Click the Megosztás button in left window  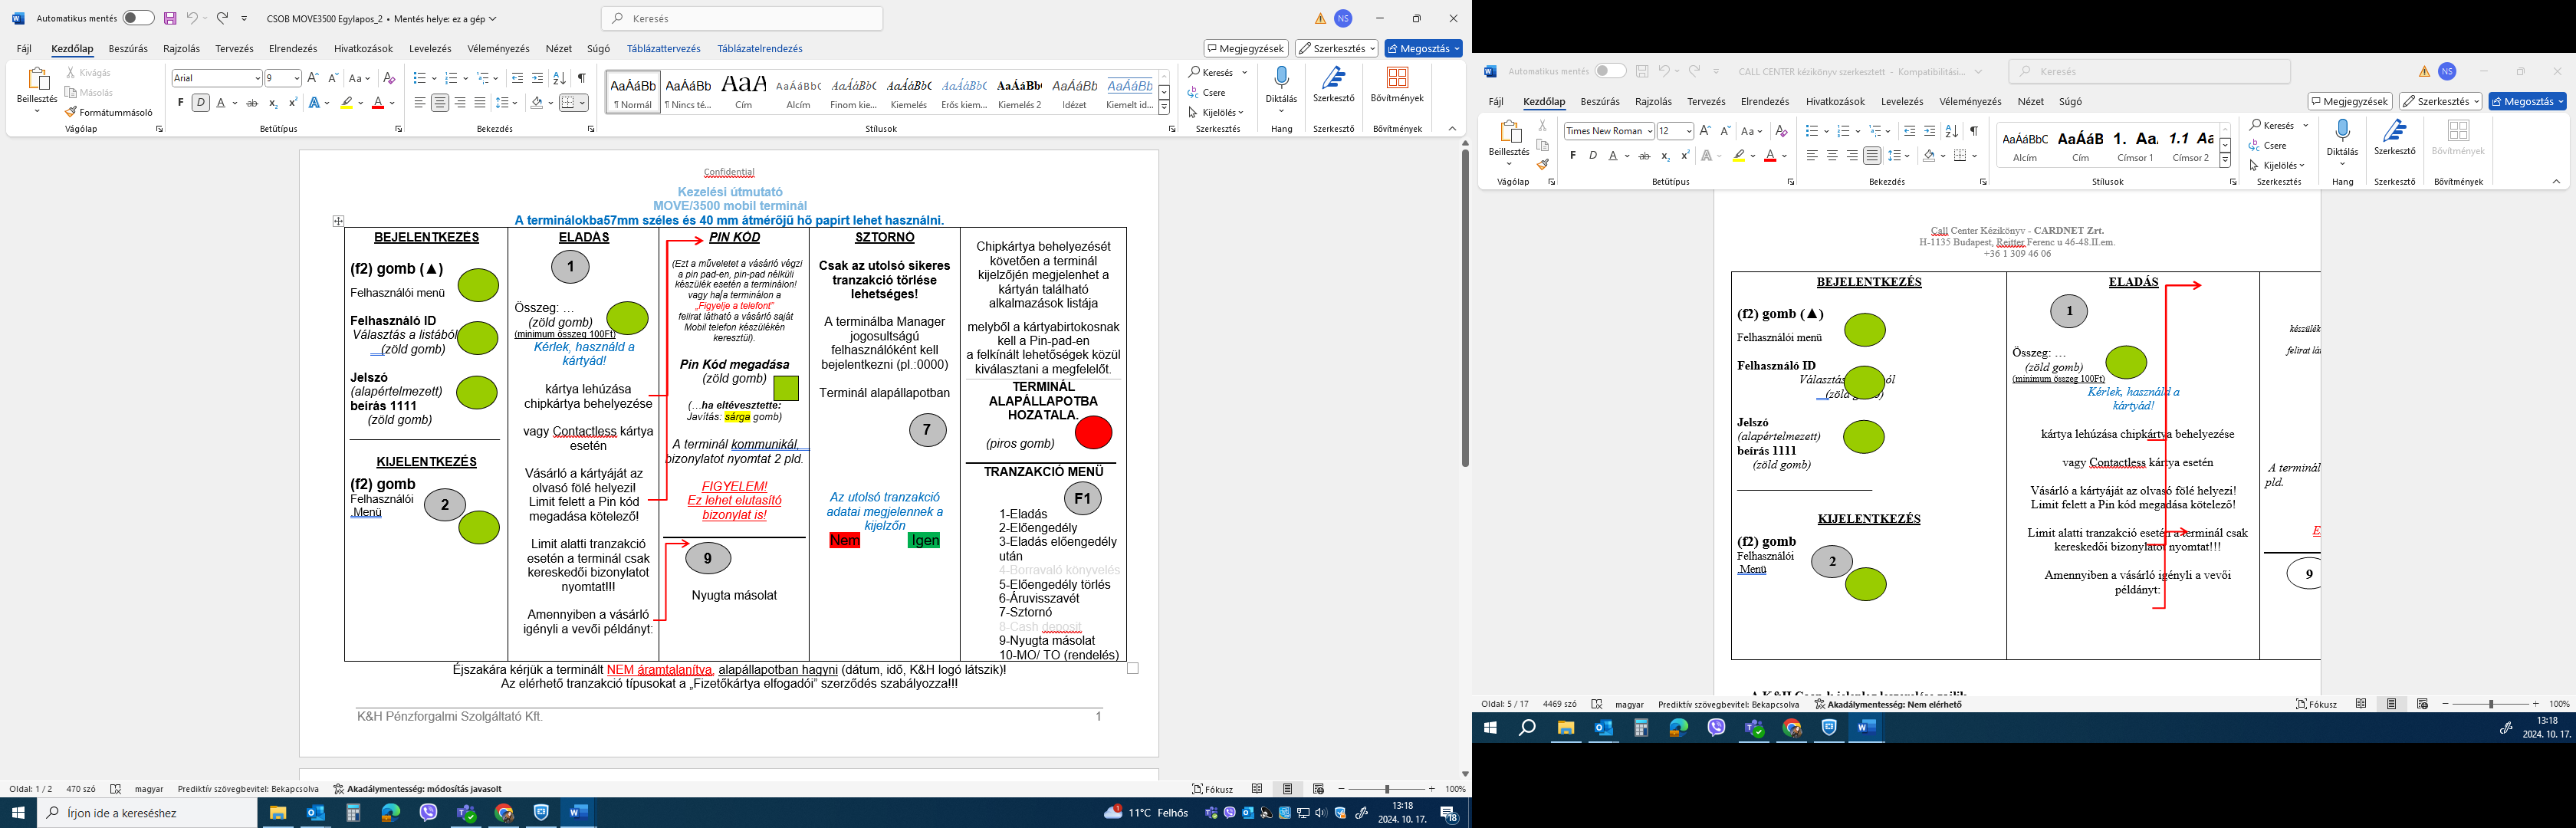click(x=1423, y=48)
